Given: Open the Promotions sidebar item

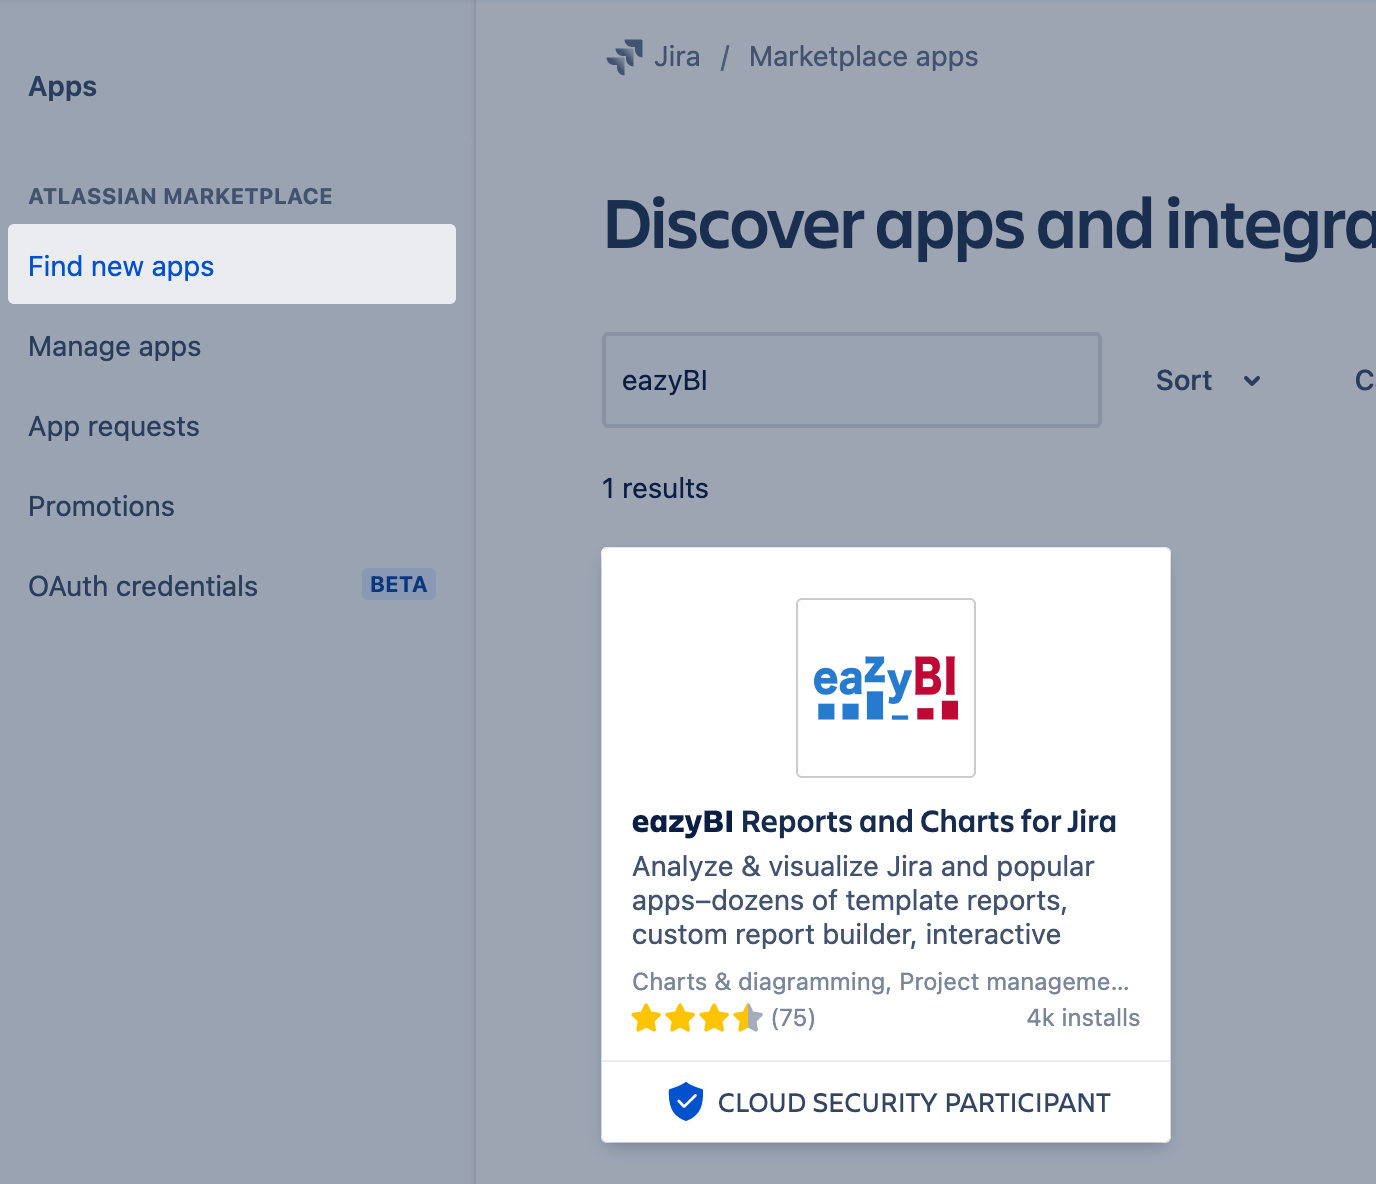Looking at the screenshot, I should pos(101,507).
